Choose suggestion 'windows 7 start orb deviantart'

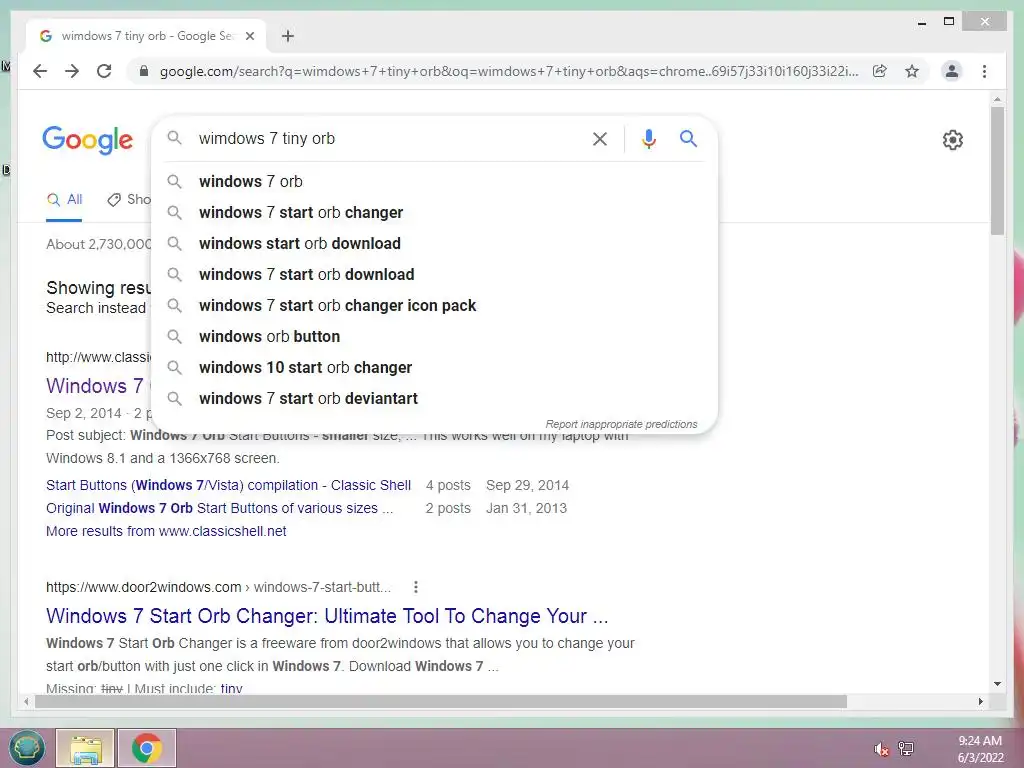pos(434,398)
